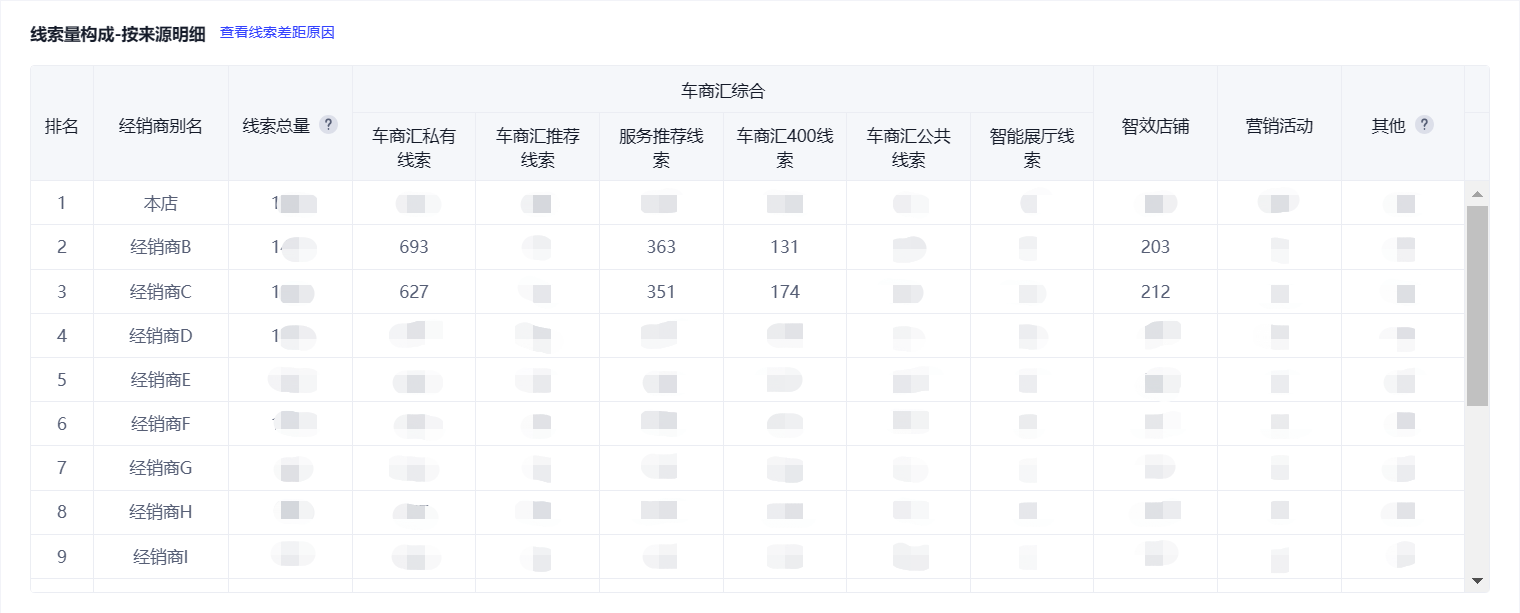Image resolution: width=1520 pixels, height=613 pixels.
Task: Select 经销商H name cell
Action: point(161,512)
